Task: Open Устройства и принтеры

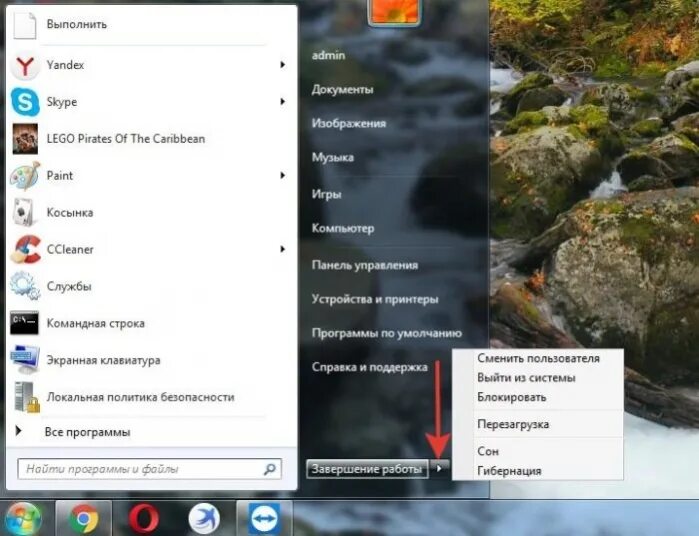Action: tap(375, 299)
